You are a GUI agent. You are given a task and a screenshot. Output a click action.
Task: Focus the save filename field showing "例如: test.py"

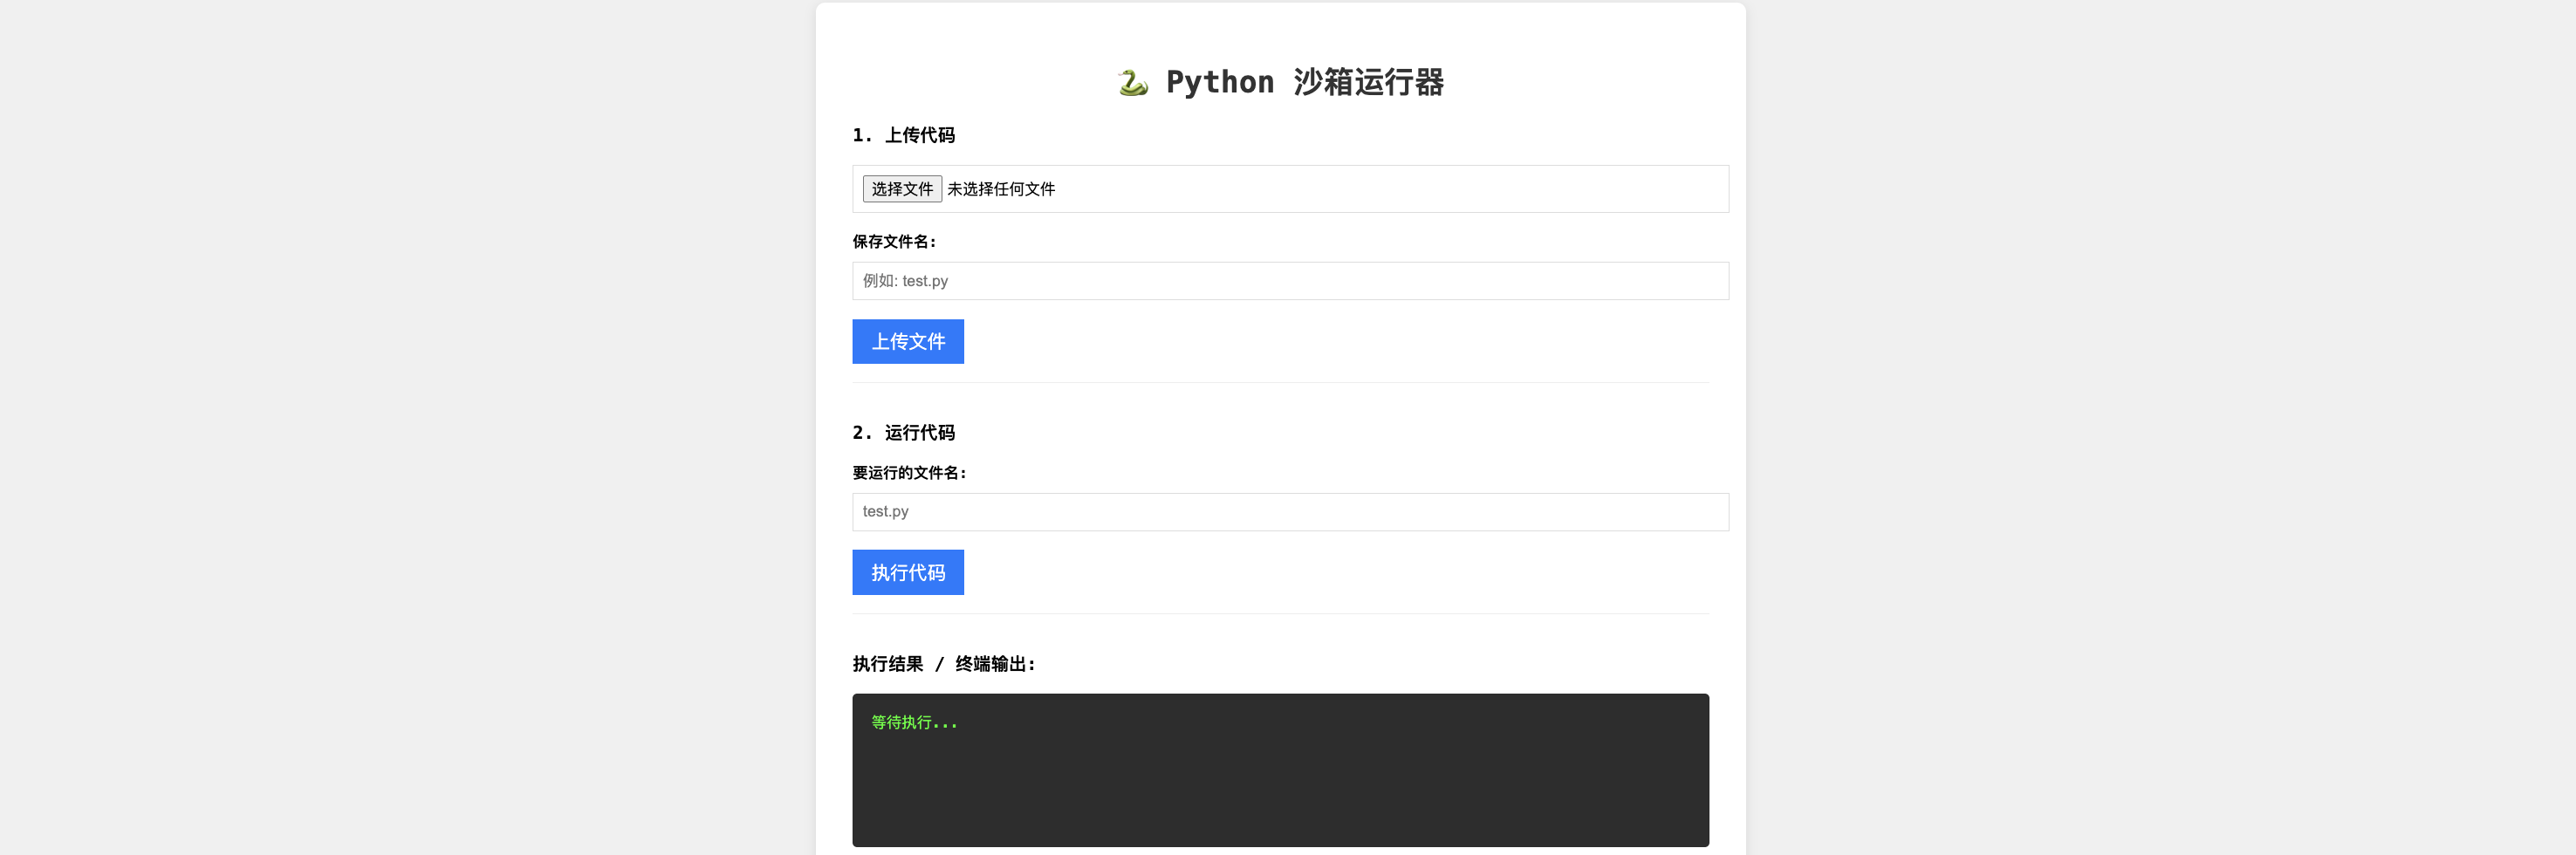(x=1289, y=281)
